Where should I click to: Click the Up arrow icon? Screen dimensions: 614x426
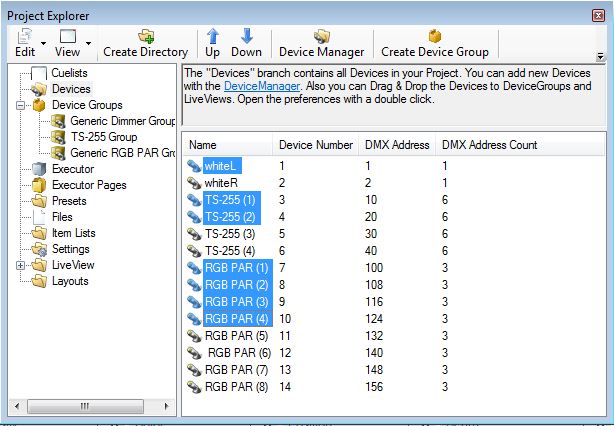pyautogui.click(x=212, y=36)
